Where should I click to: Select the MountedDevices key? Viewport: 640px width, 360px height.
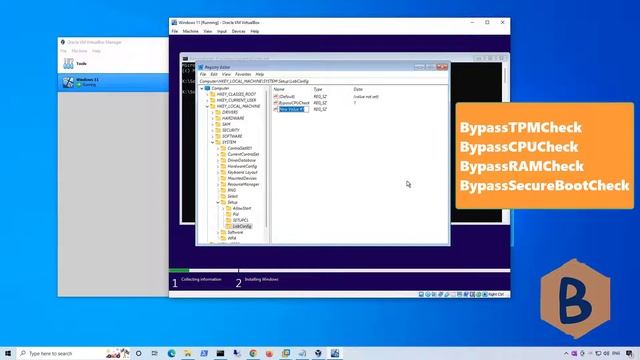[x=242, y=178]
